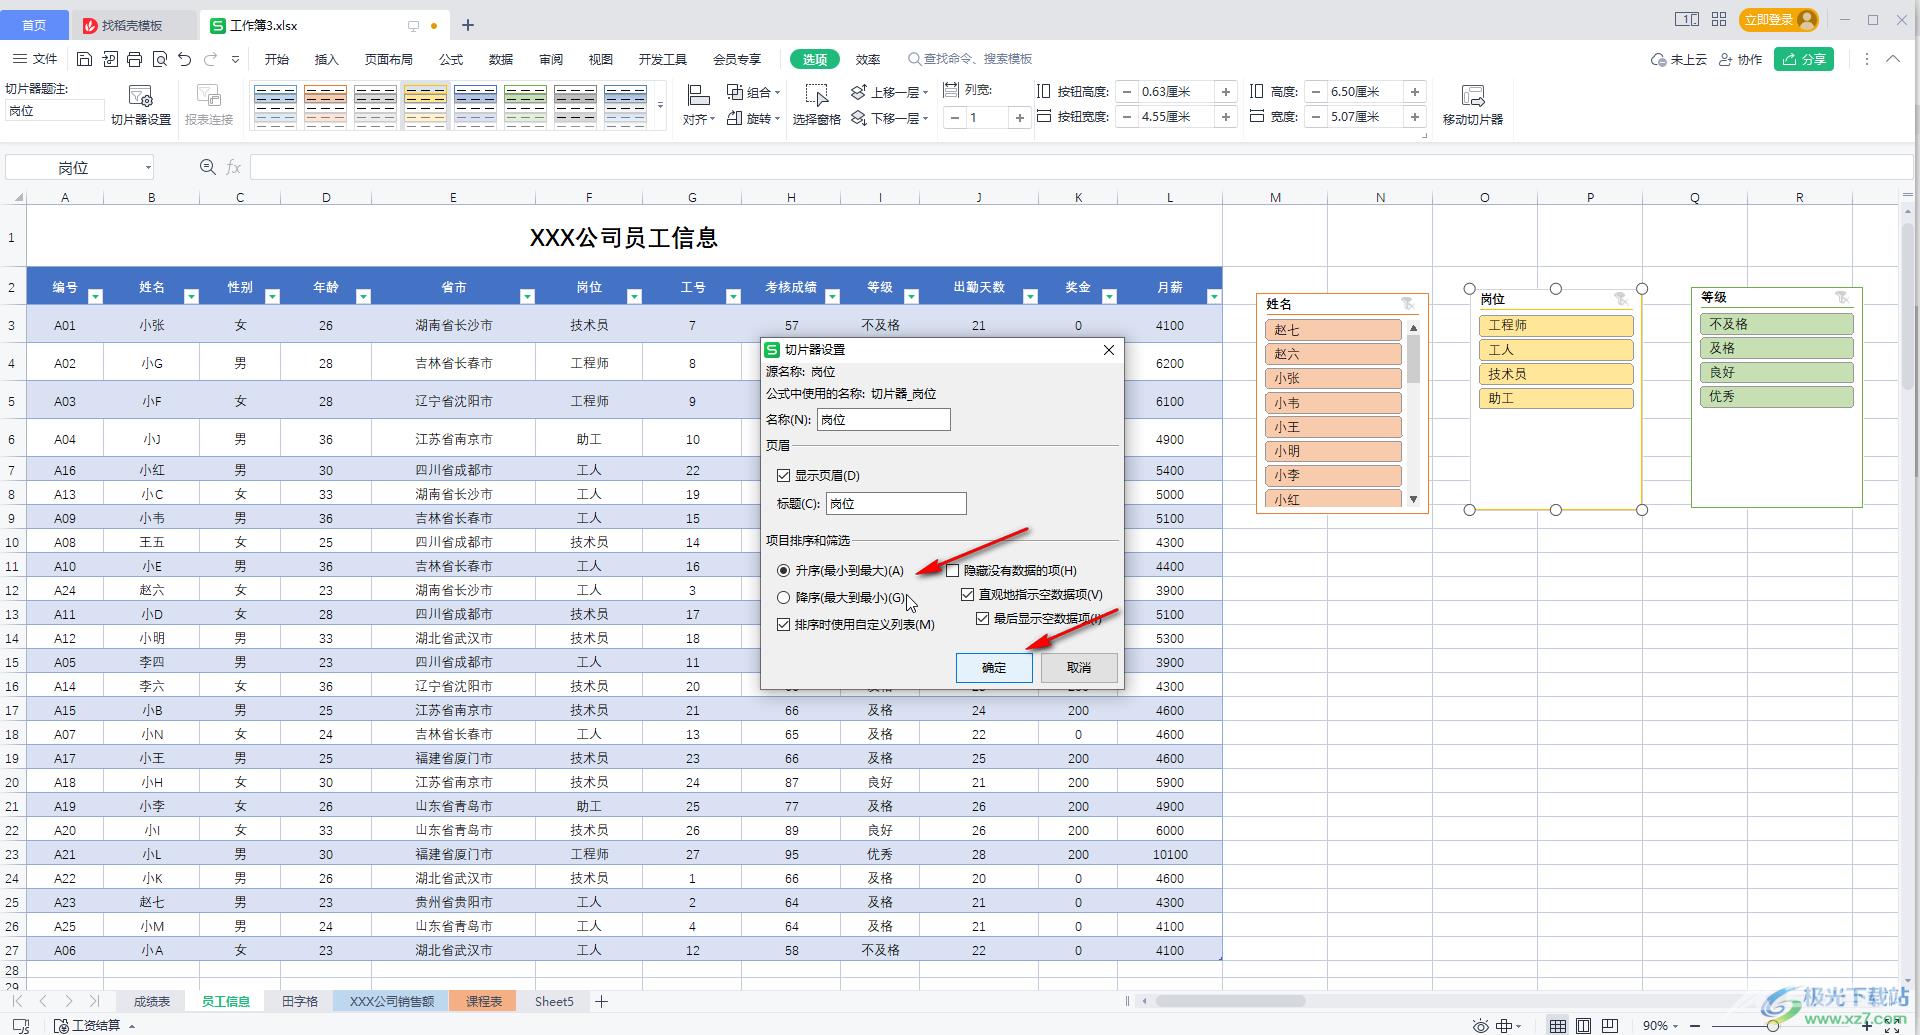Switch to 成绩表 sheet tab

point(152,1001)
